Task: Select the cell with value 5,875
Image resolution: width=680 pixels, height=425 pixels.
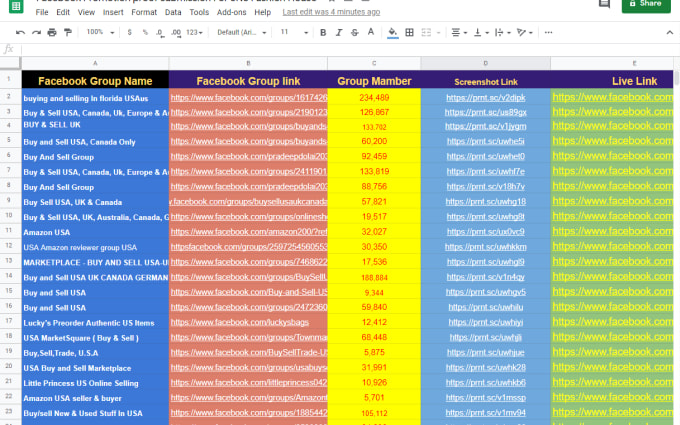Action: coord(374,353)
